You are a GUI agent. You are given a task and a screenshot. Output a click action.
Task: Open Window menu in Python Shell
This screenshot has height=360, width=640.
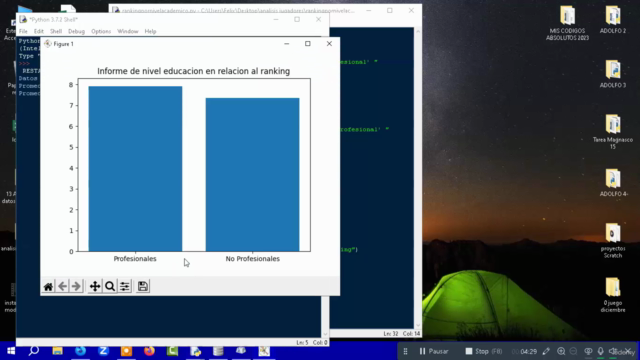(128, 31)
